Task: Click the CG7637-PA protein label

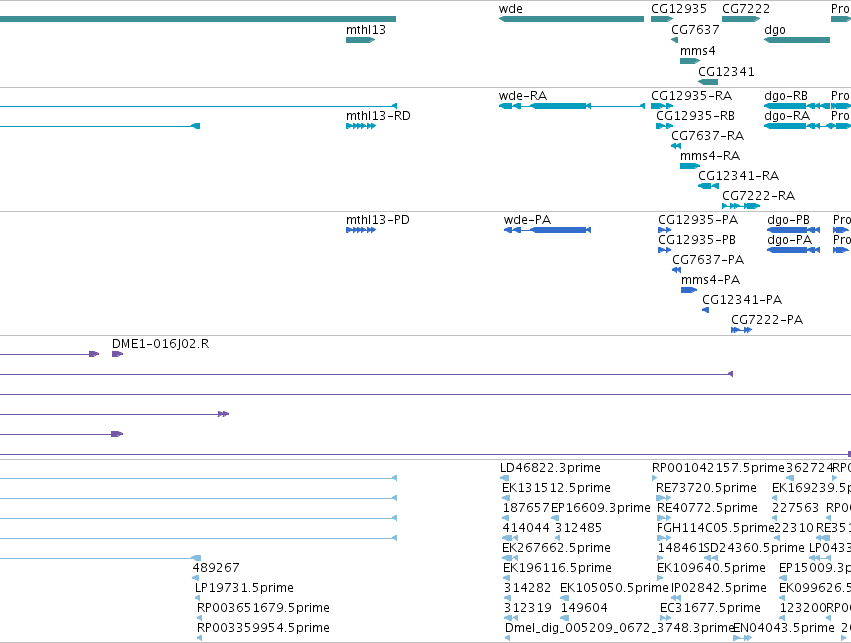Action: [x=708, y=260]
